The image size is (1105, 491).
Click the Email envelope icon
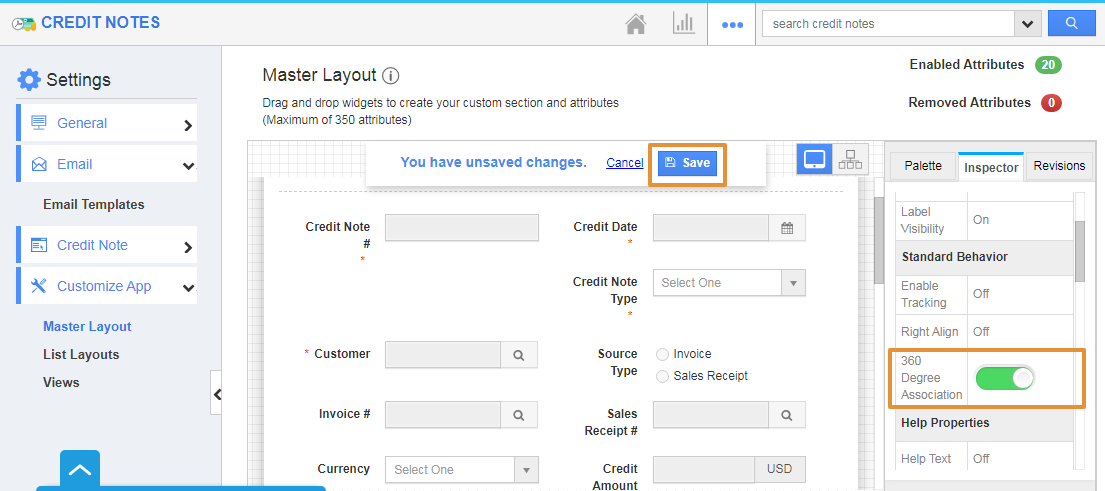[x=39, y=164]
